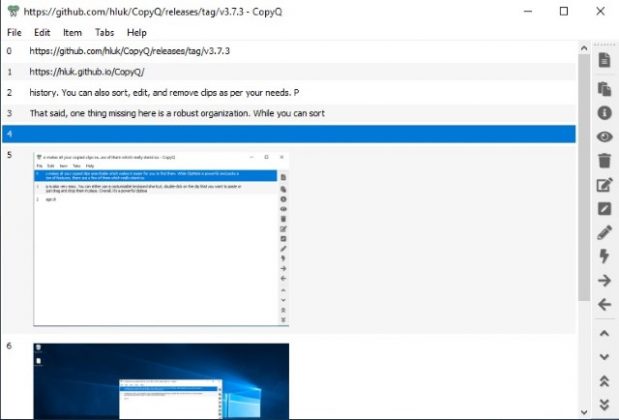Click the edit item pencil-square icon
This screenshot has height=420, width=619.
click(x=604, y=185)
